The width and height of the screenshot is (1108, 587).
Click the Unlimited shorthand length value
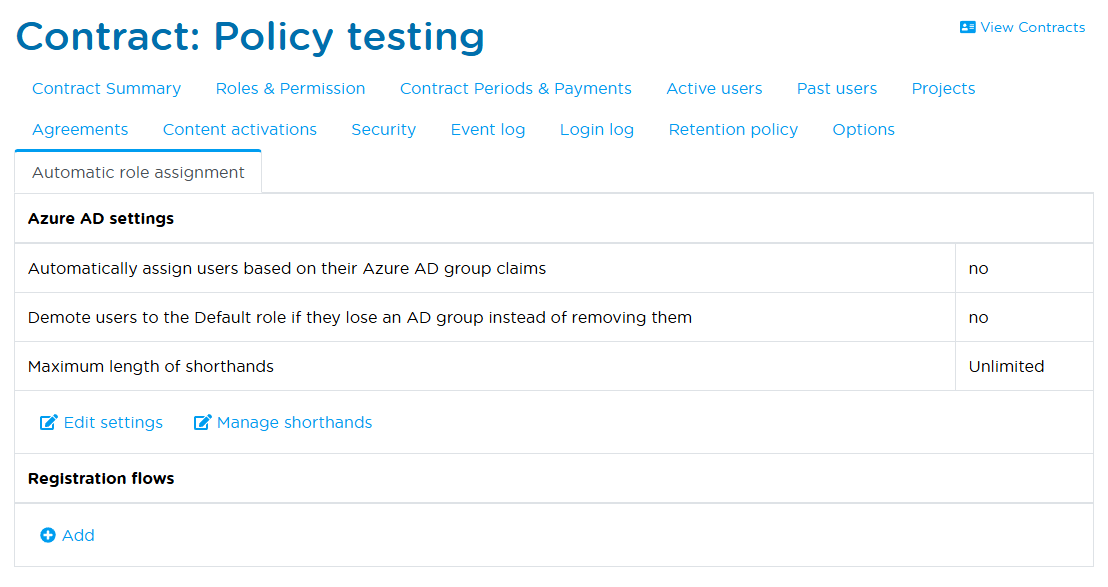pos(1006,367)
